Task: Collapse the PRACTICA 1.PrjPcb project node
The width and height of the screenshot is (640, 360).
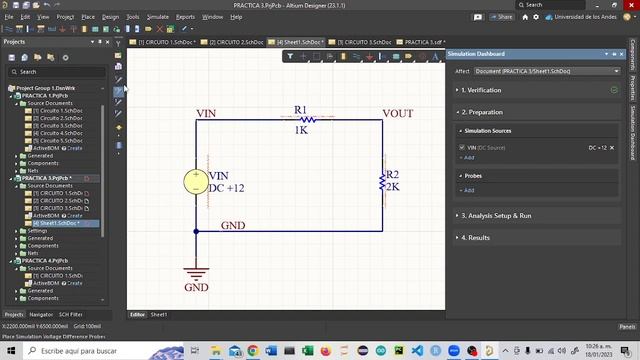Action: click(11, 96)
